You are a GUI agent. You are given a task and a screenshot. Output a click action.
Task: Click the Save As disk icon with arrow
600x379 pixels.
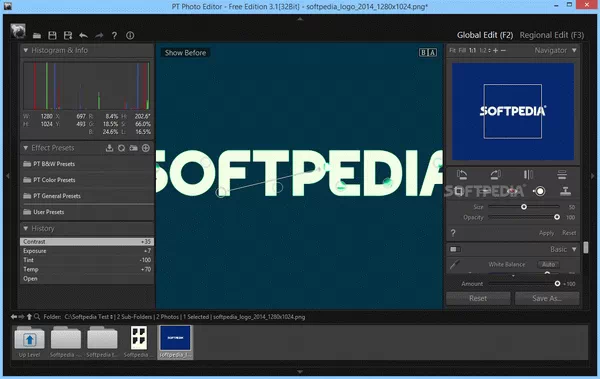(x=68, y=36)
